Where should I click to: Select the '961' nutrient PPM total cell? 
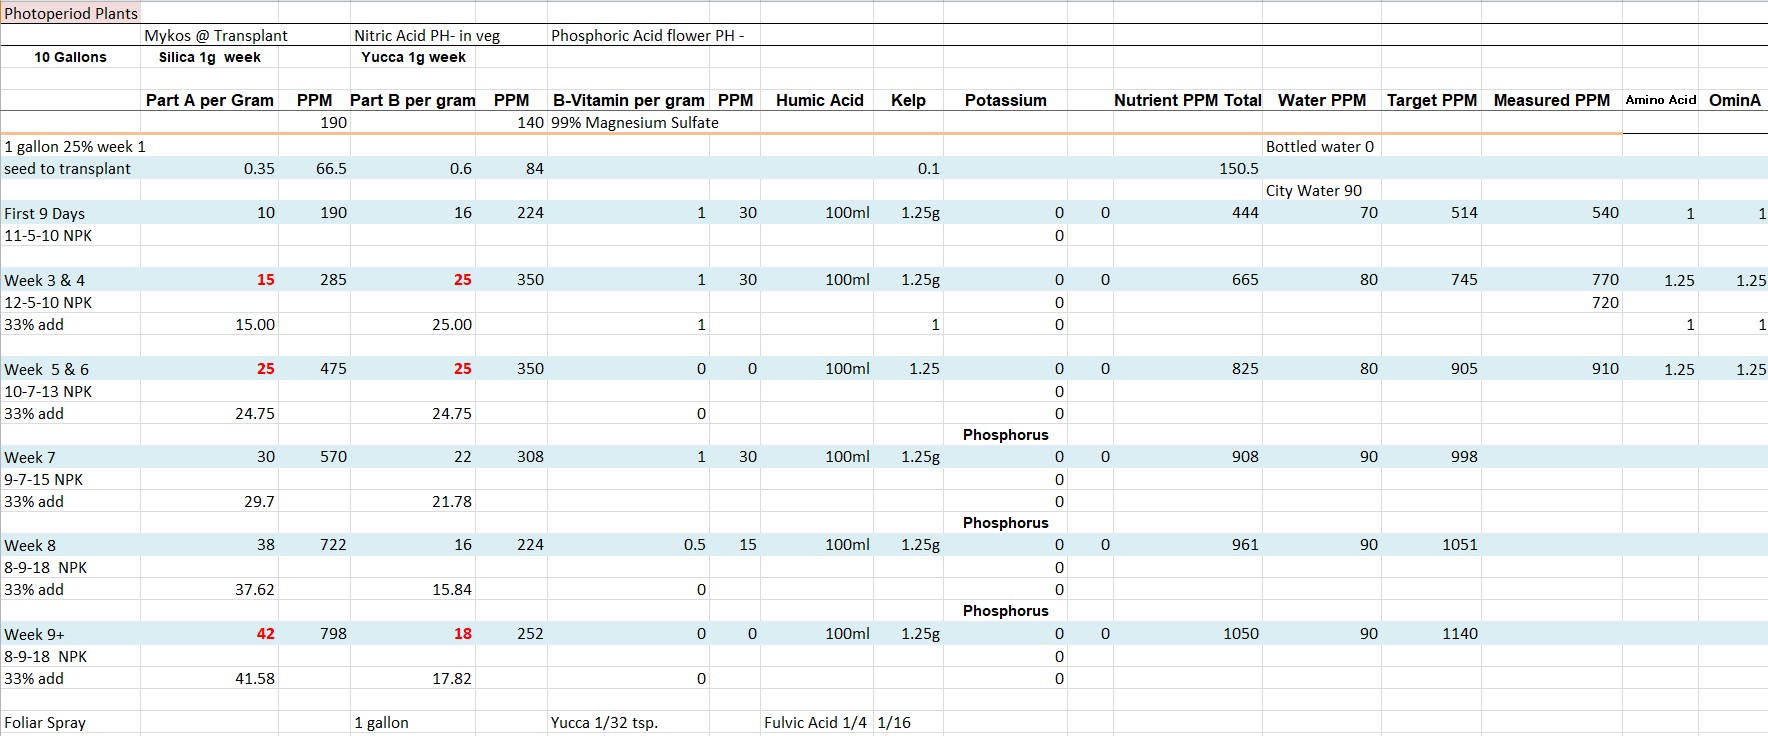(x=1245, y=544)
